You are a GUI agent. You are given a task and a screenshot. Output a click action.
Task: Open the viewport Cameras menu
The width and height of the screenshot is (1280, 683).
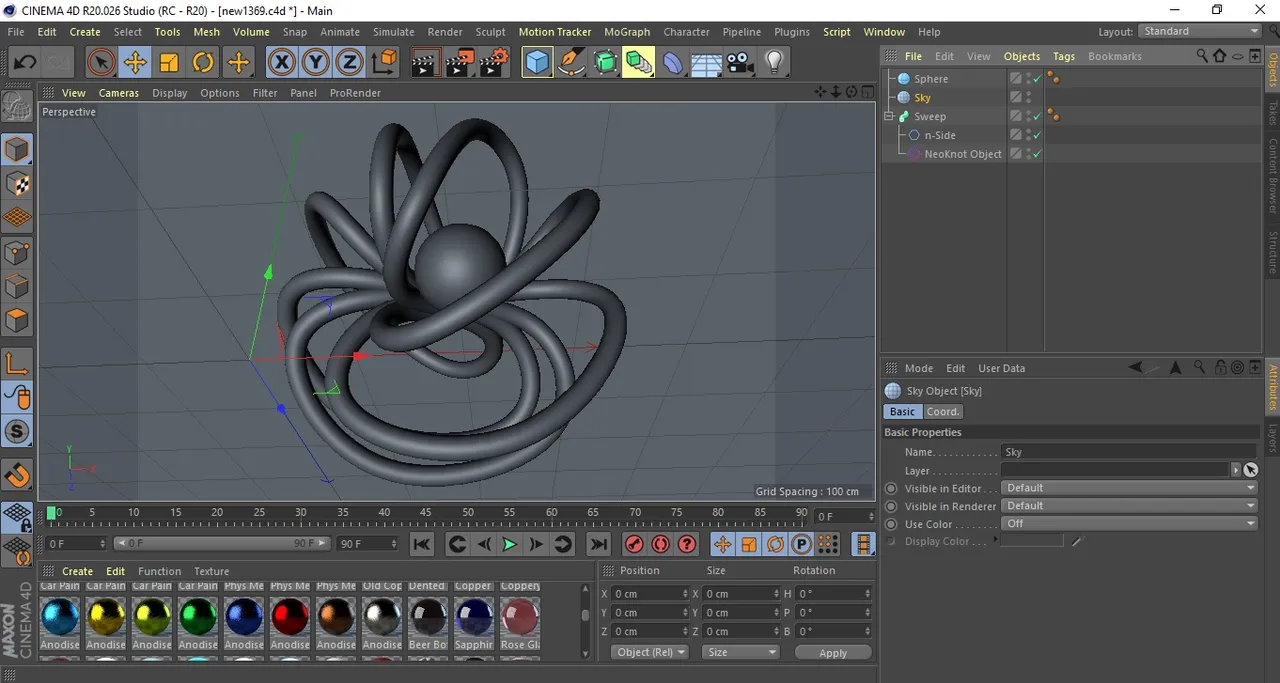(119, 93)
